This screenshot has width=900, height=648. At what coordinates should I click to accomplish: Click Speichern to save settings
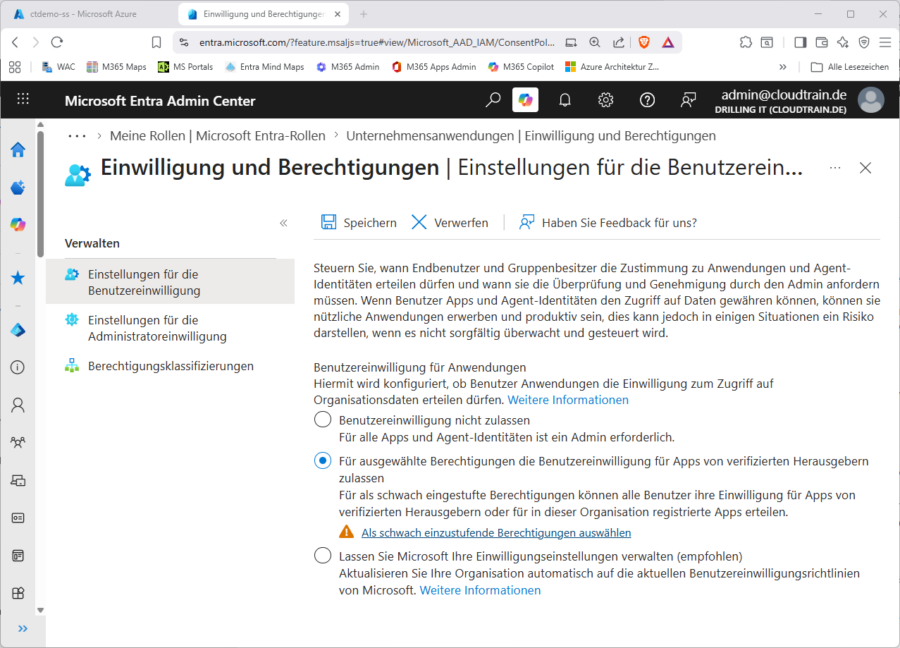[x=359, y=223]
